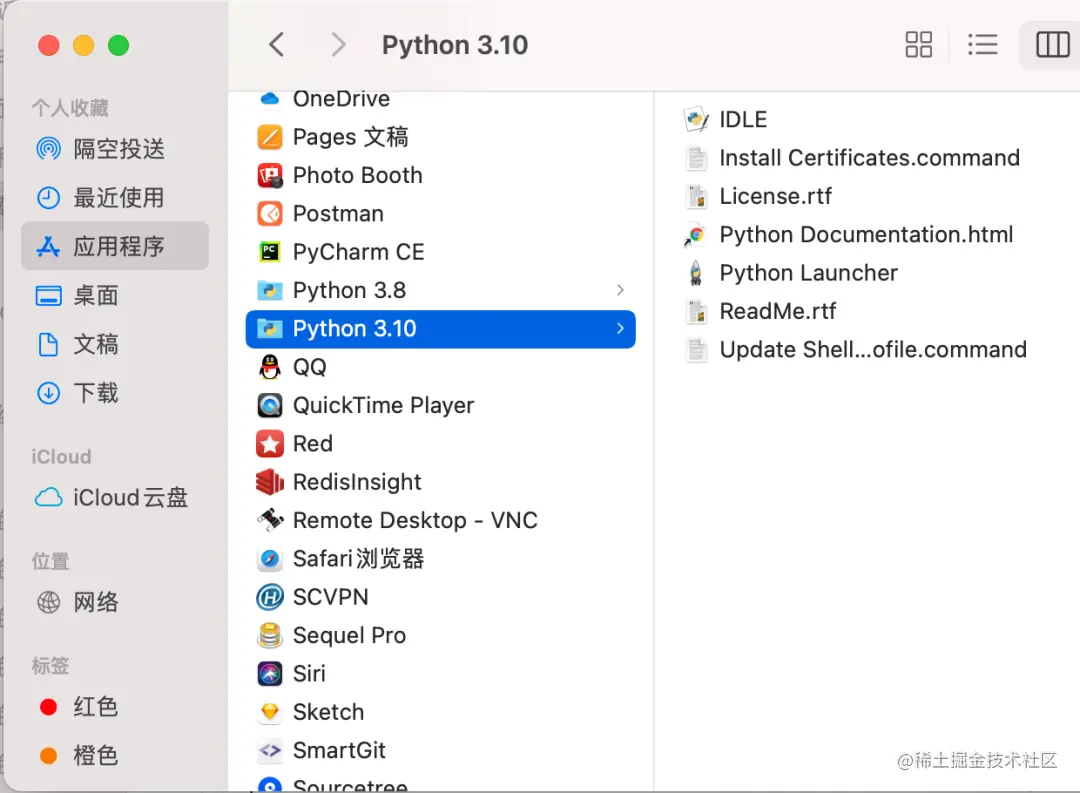This screenshot has height=793, width=1080.
Task: Click the Postman app icon
Action: click(x=269, y=214)
